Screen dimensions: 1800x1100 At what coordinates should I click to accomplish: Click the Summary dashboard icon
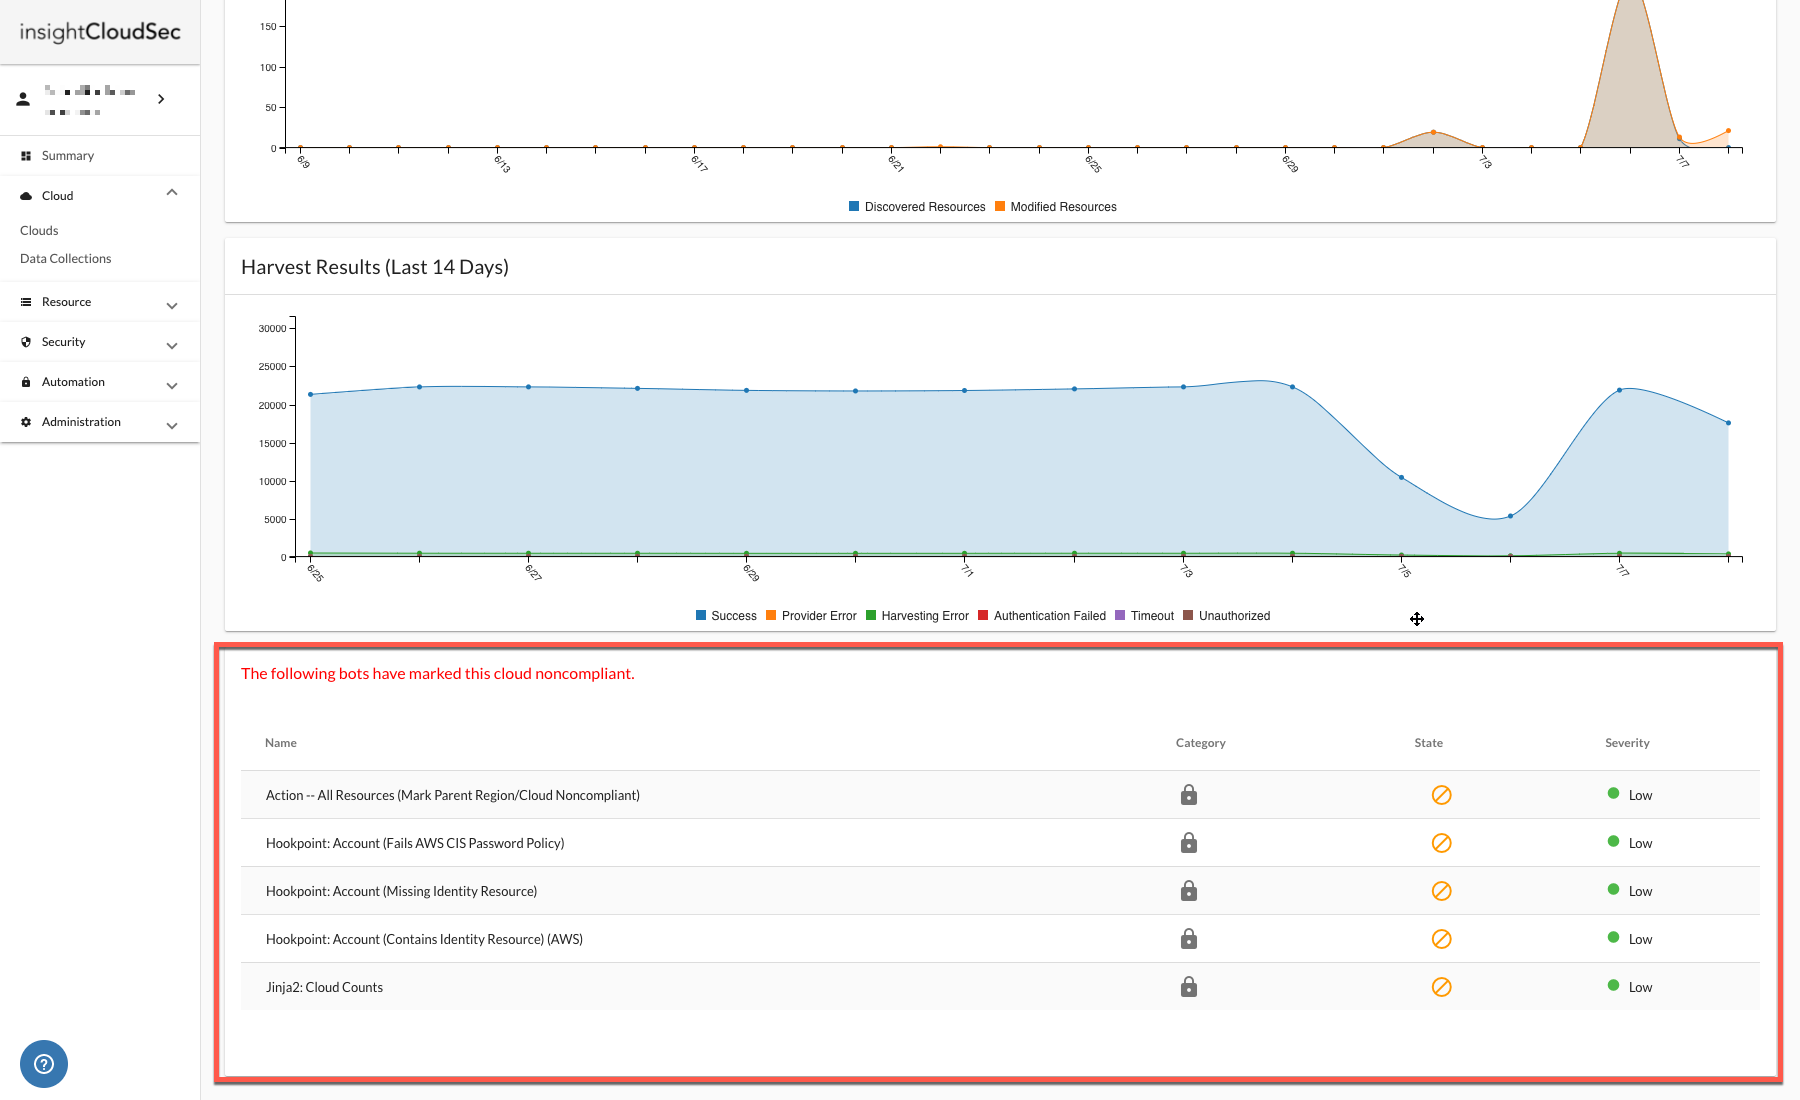click(26, 156)
